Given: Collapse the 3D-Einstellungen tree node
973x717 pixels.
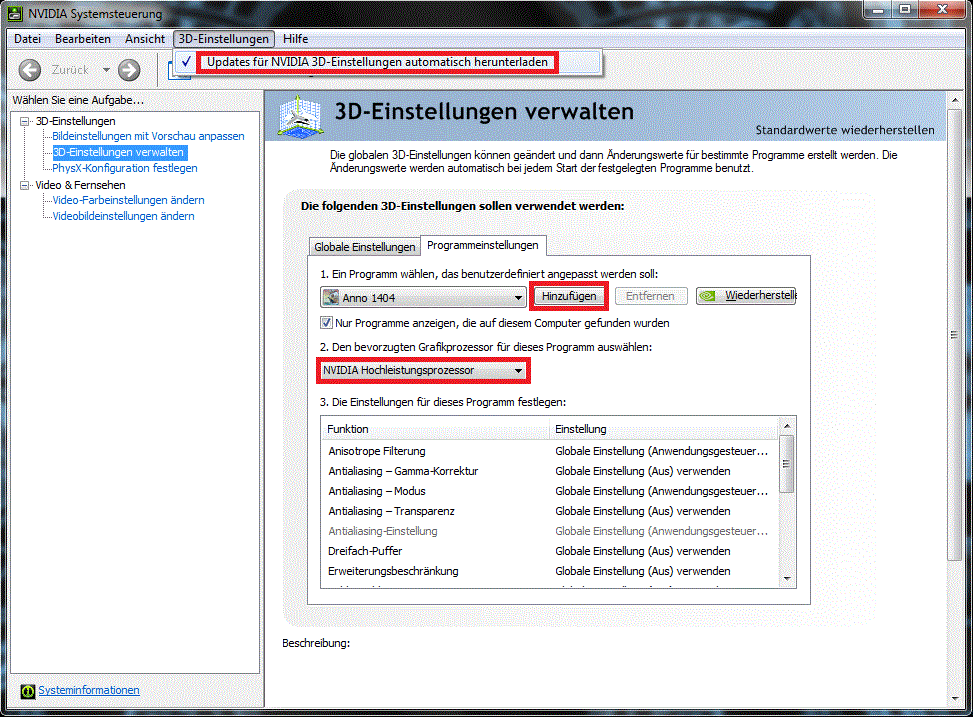Looking at the screenshot, I should 25,121.
